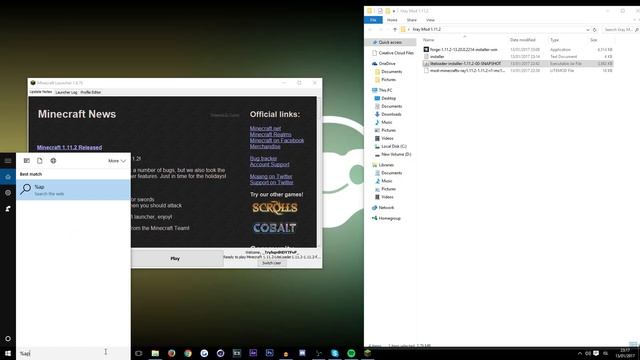Open the Feedback icon in search sidebar
Screen dimensions: 640x360
[x=8, y=209]
